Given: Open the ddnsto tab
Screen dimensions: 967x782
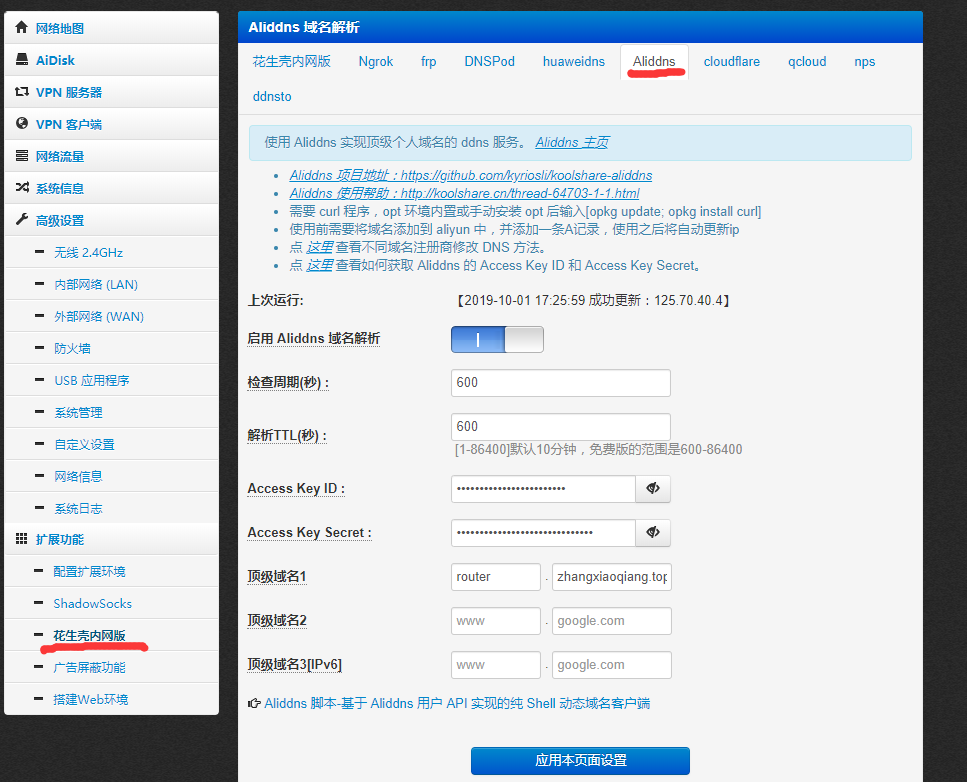Looking at the screenshot, I should 272,96.
